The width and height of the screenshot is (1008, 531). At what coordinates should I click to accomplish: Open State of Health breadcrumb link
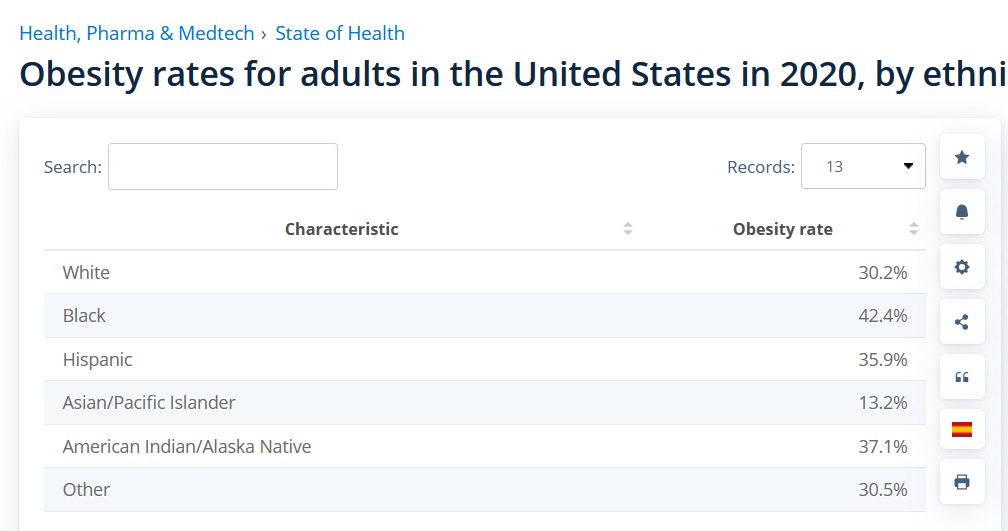[x=340, y=33]
